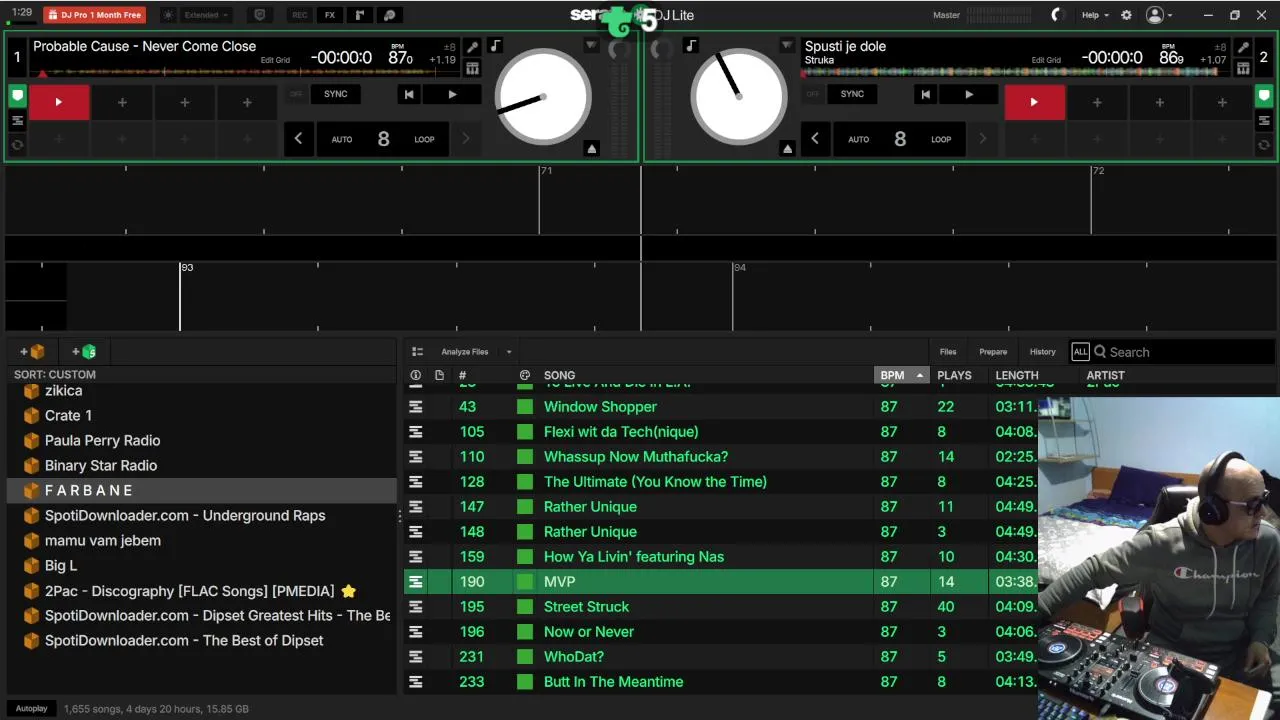Viewport: 1280px width, 720px height.
Task: Click deck 2 key lock note icon
Action: pyautogui.click(x=691, y=46)
